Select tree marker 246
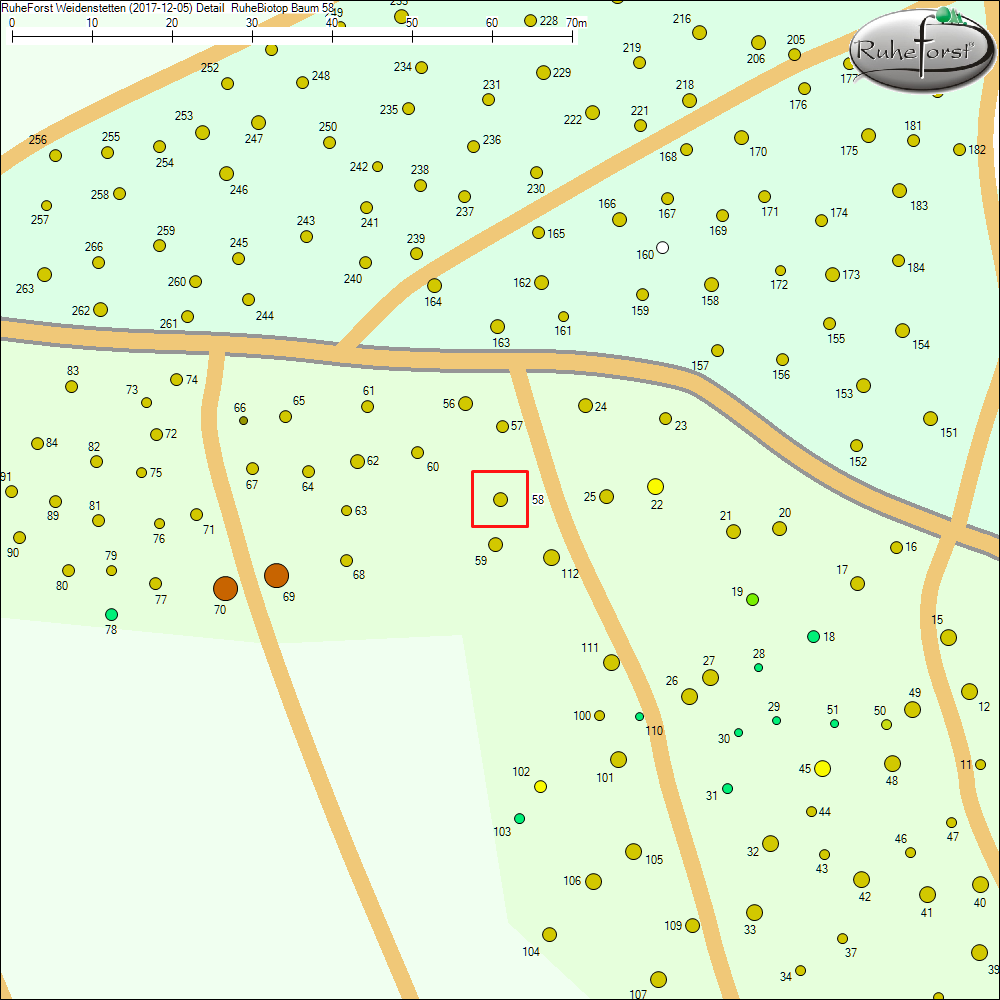Image resolution: width=1000 pixels, height=1000 pixels. pyautogui.click(x=226, y=173)
